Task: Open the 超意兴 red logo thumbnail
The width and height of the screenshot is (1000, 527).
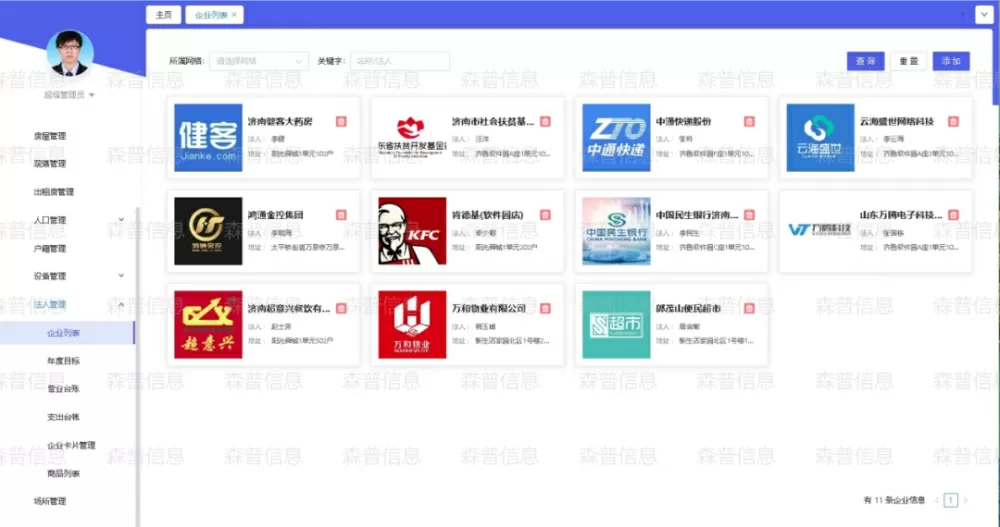Action: pyautogui.click(x=208, y=324)
